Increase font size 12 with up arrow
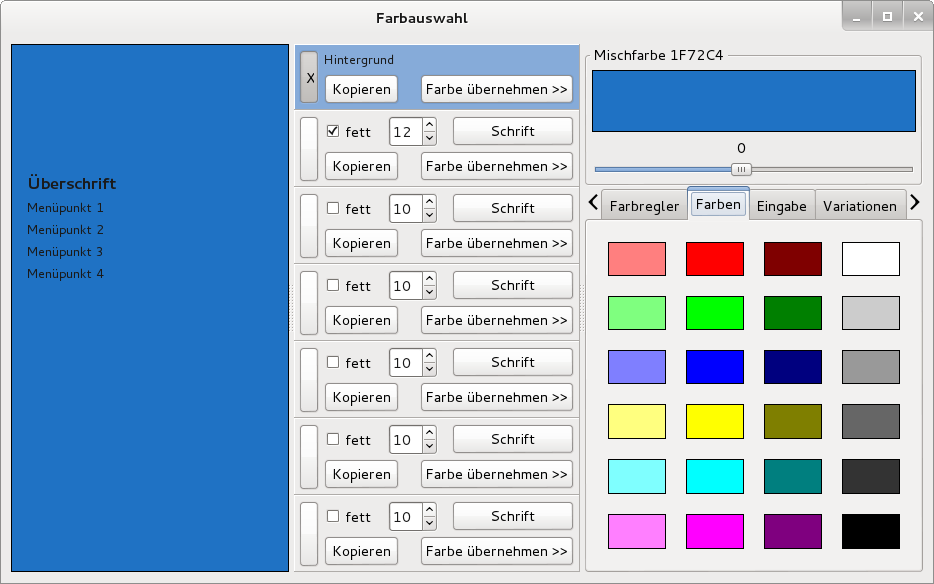The height and width of the screenshot is (584, 934). 429,125
